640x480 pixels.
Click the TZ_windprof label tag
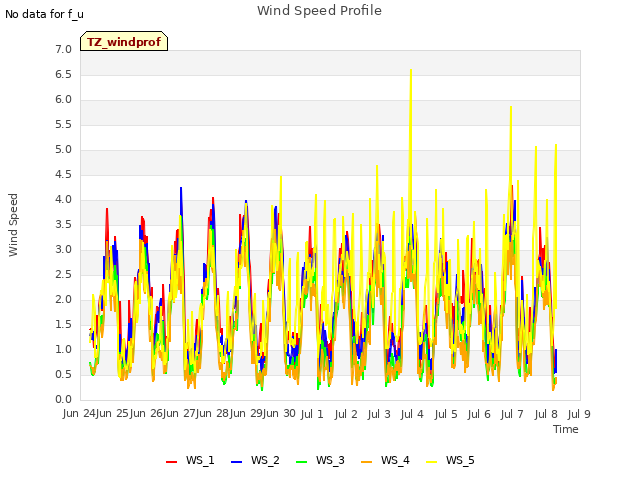point(124,41)
